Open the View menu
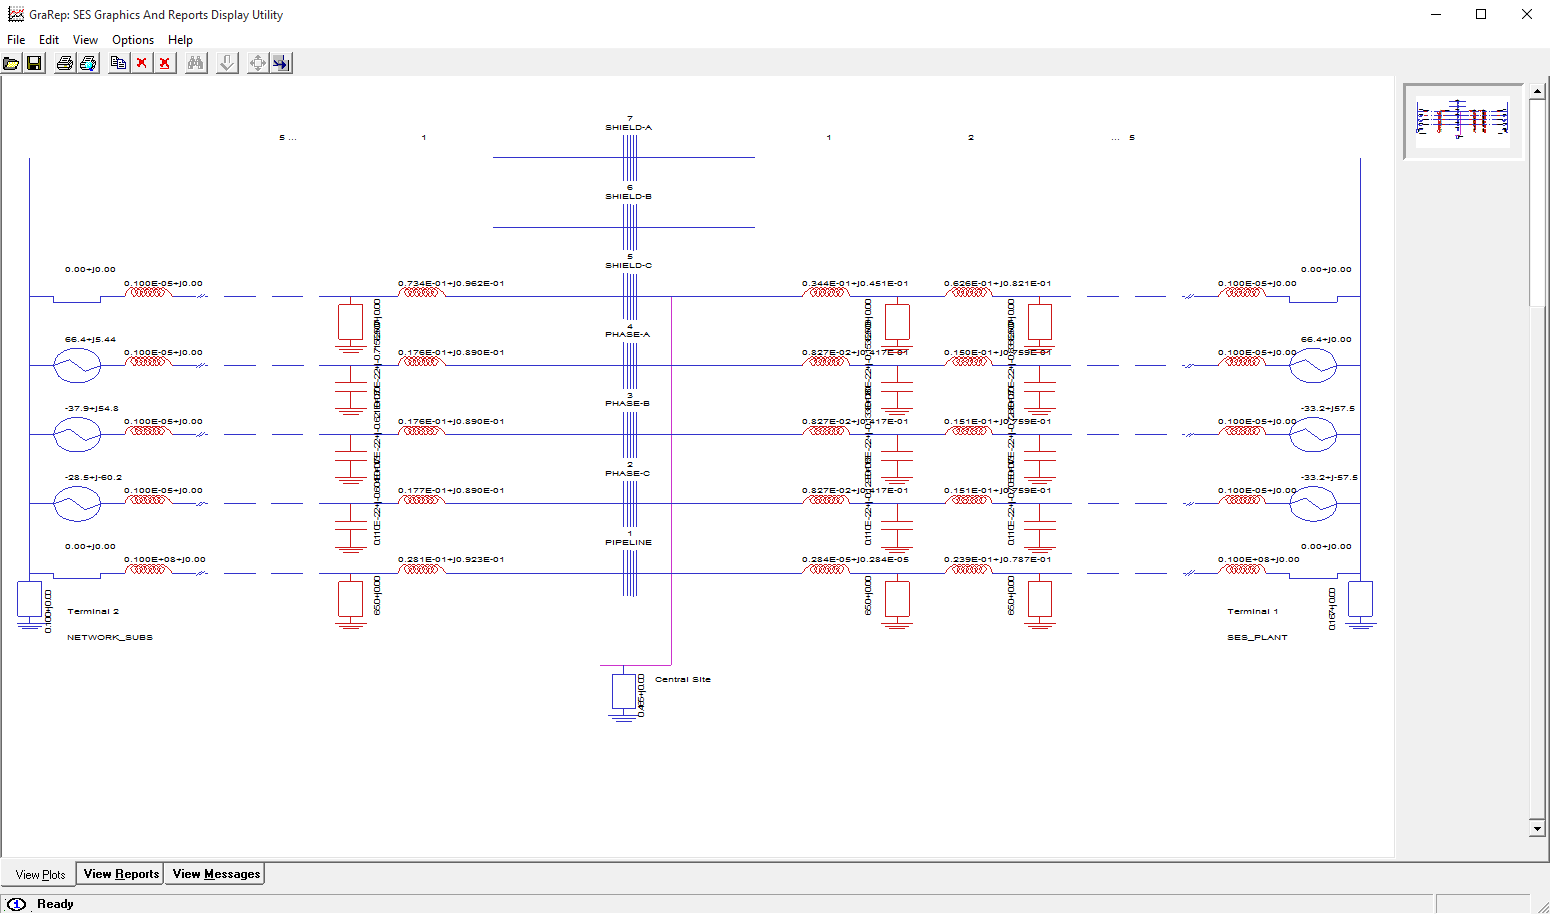 pyautogui.click(x=85, y=40)
